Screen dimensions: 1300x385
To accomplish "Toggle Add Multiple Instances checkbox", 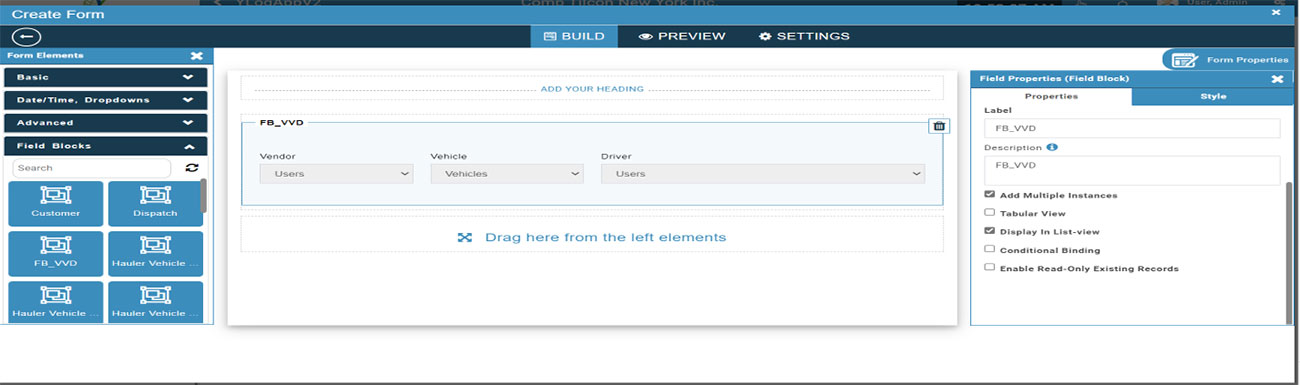I will point(989,195).
